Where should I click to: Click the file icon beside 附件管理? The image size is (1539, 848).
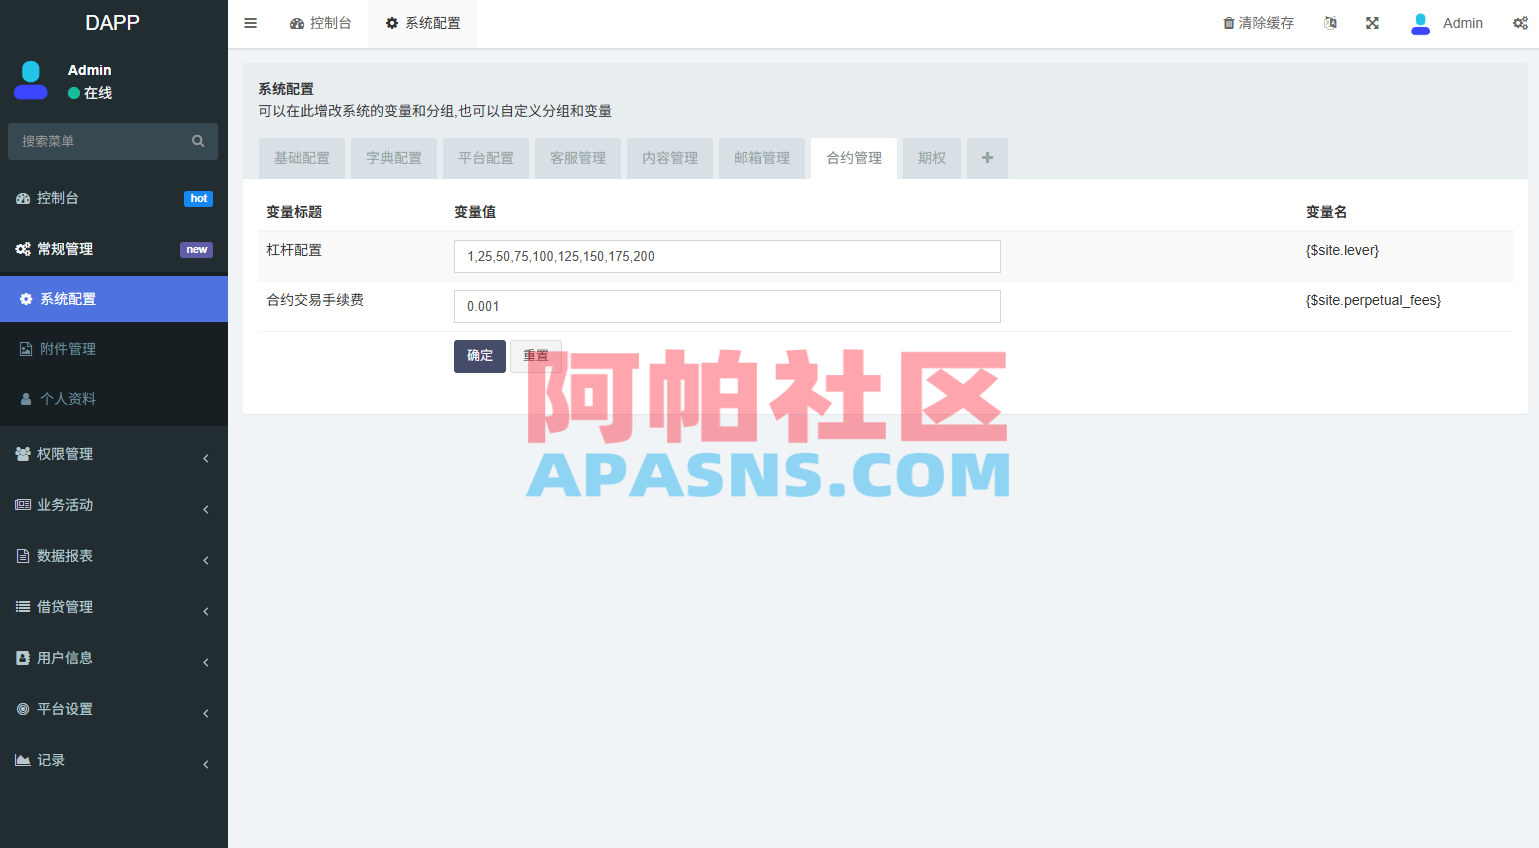(x=26, y=349)
